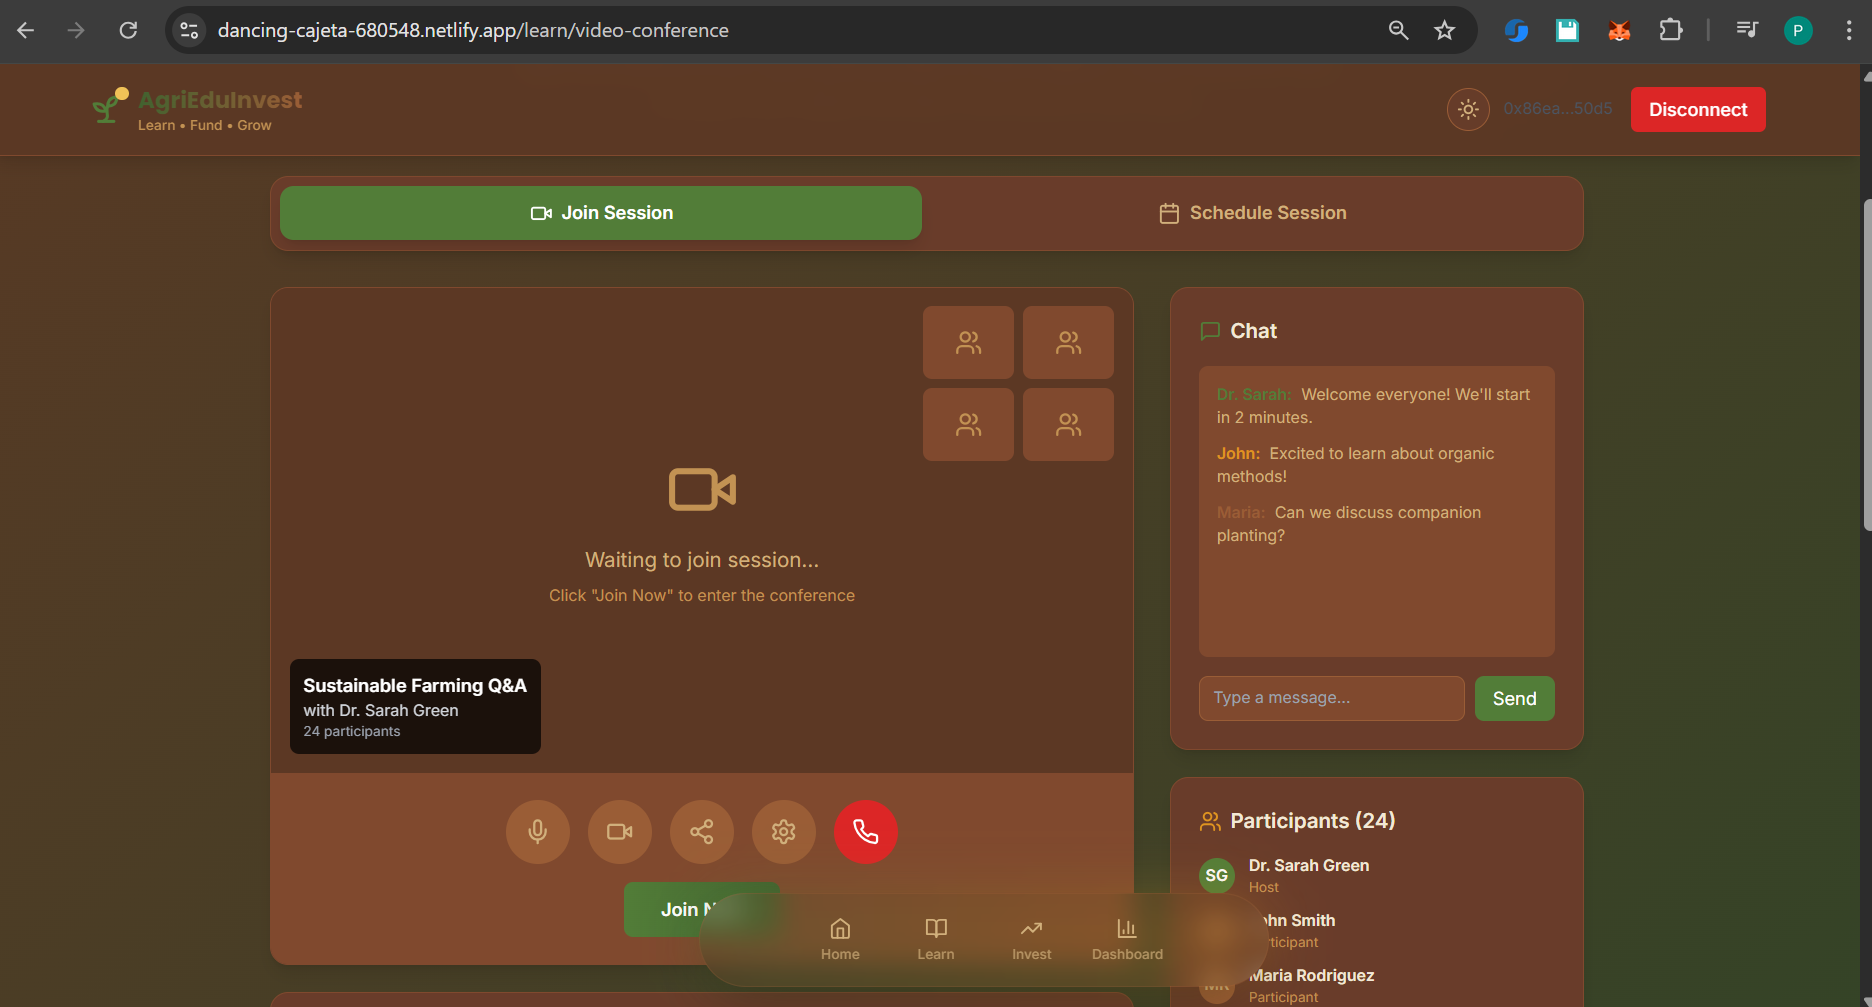Open Home in bottom navigation
This screenshot has height=1007, width=1872.
[x=840, y=939]
